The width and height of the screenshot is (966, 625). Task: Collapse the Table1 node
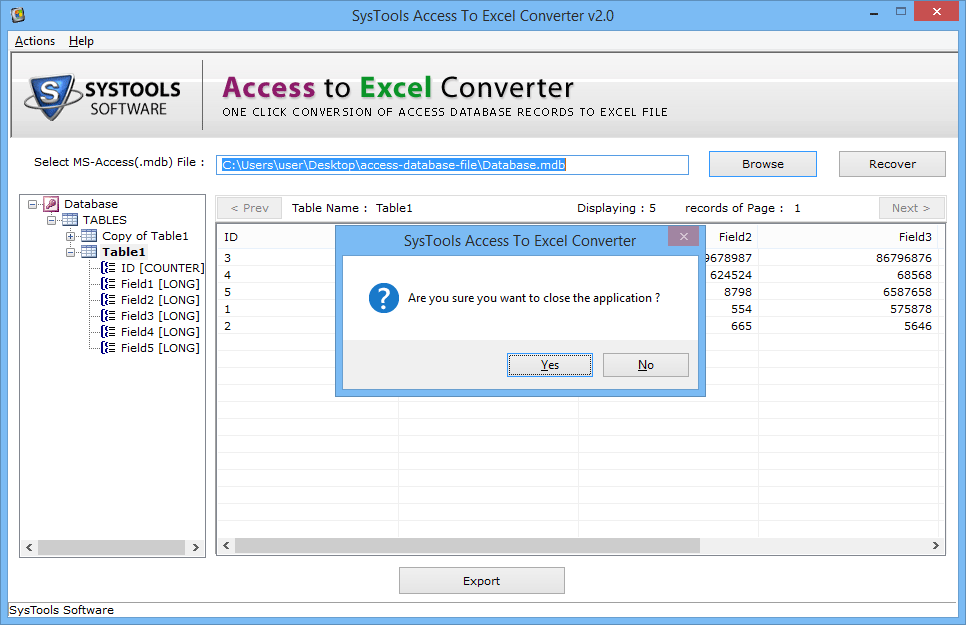(71, 252)
